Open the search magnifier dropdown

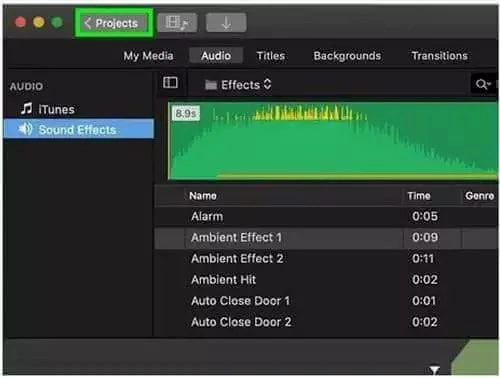(483, 84)
